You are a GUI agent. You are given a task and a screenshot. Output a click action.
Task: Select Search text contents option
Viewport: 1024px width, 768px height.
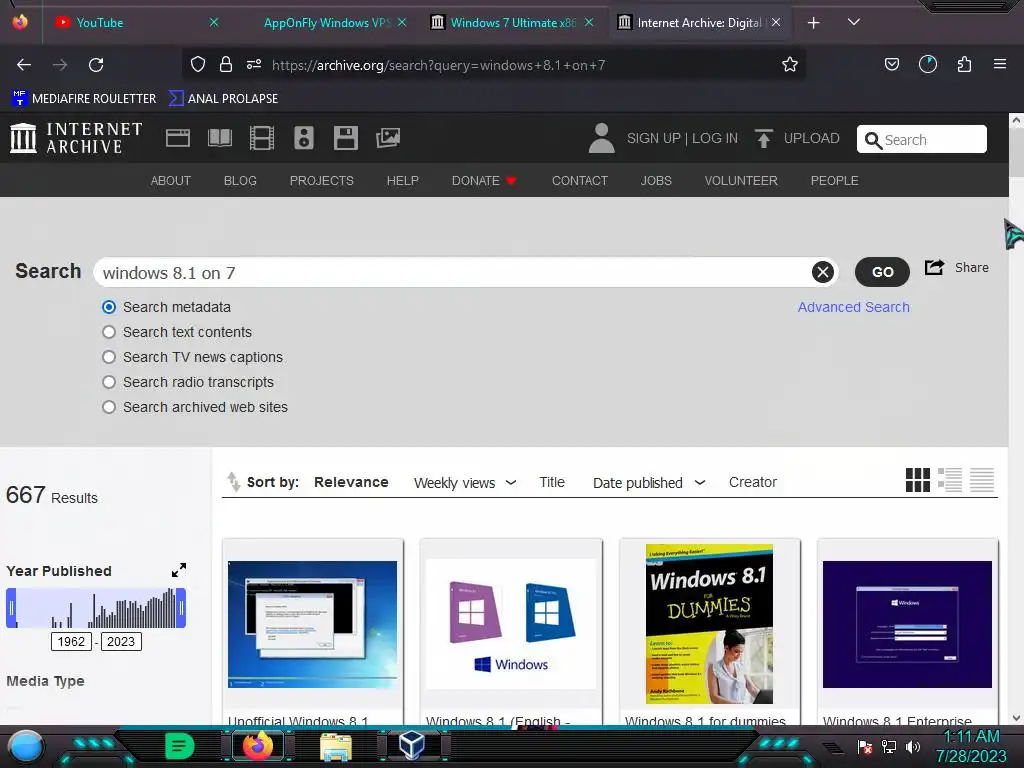point(109,332)
